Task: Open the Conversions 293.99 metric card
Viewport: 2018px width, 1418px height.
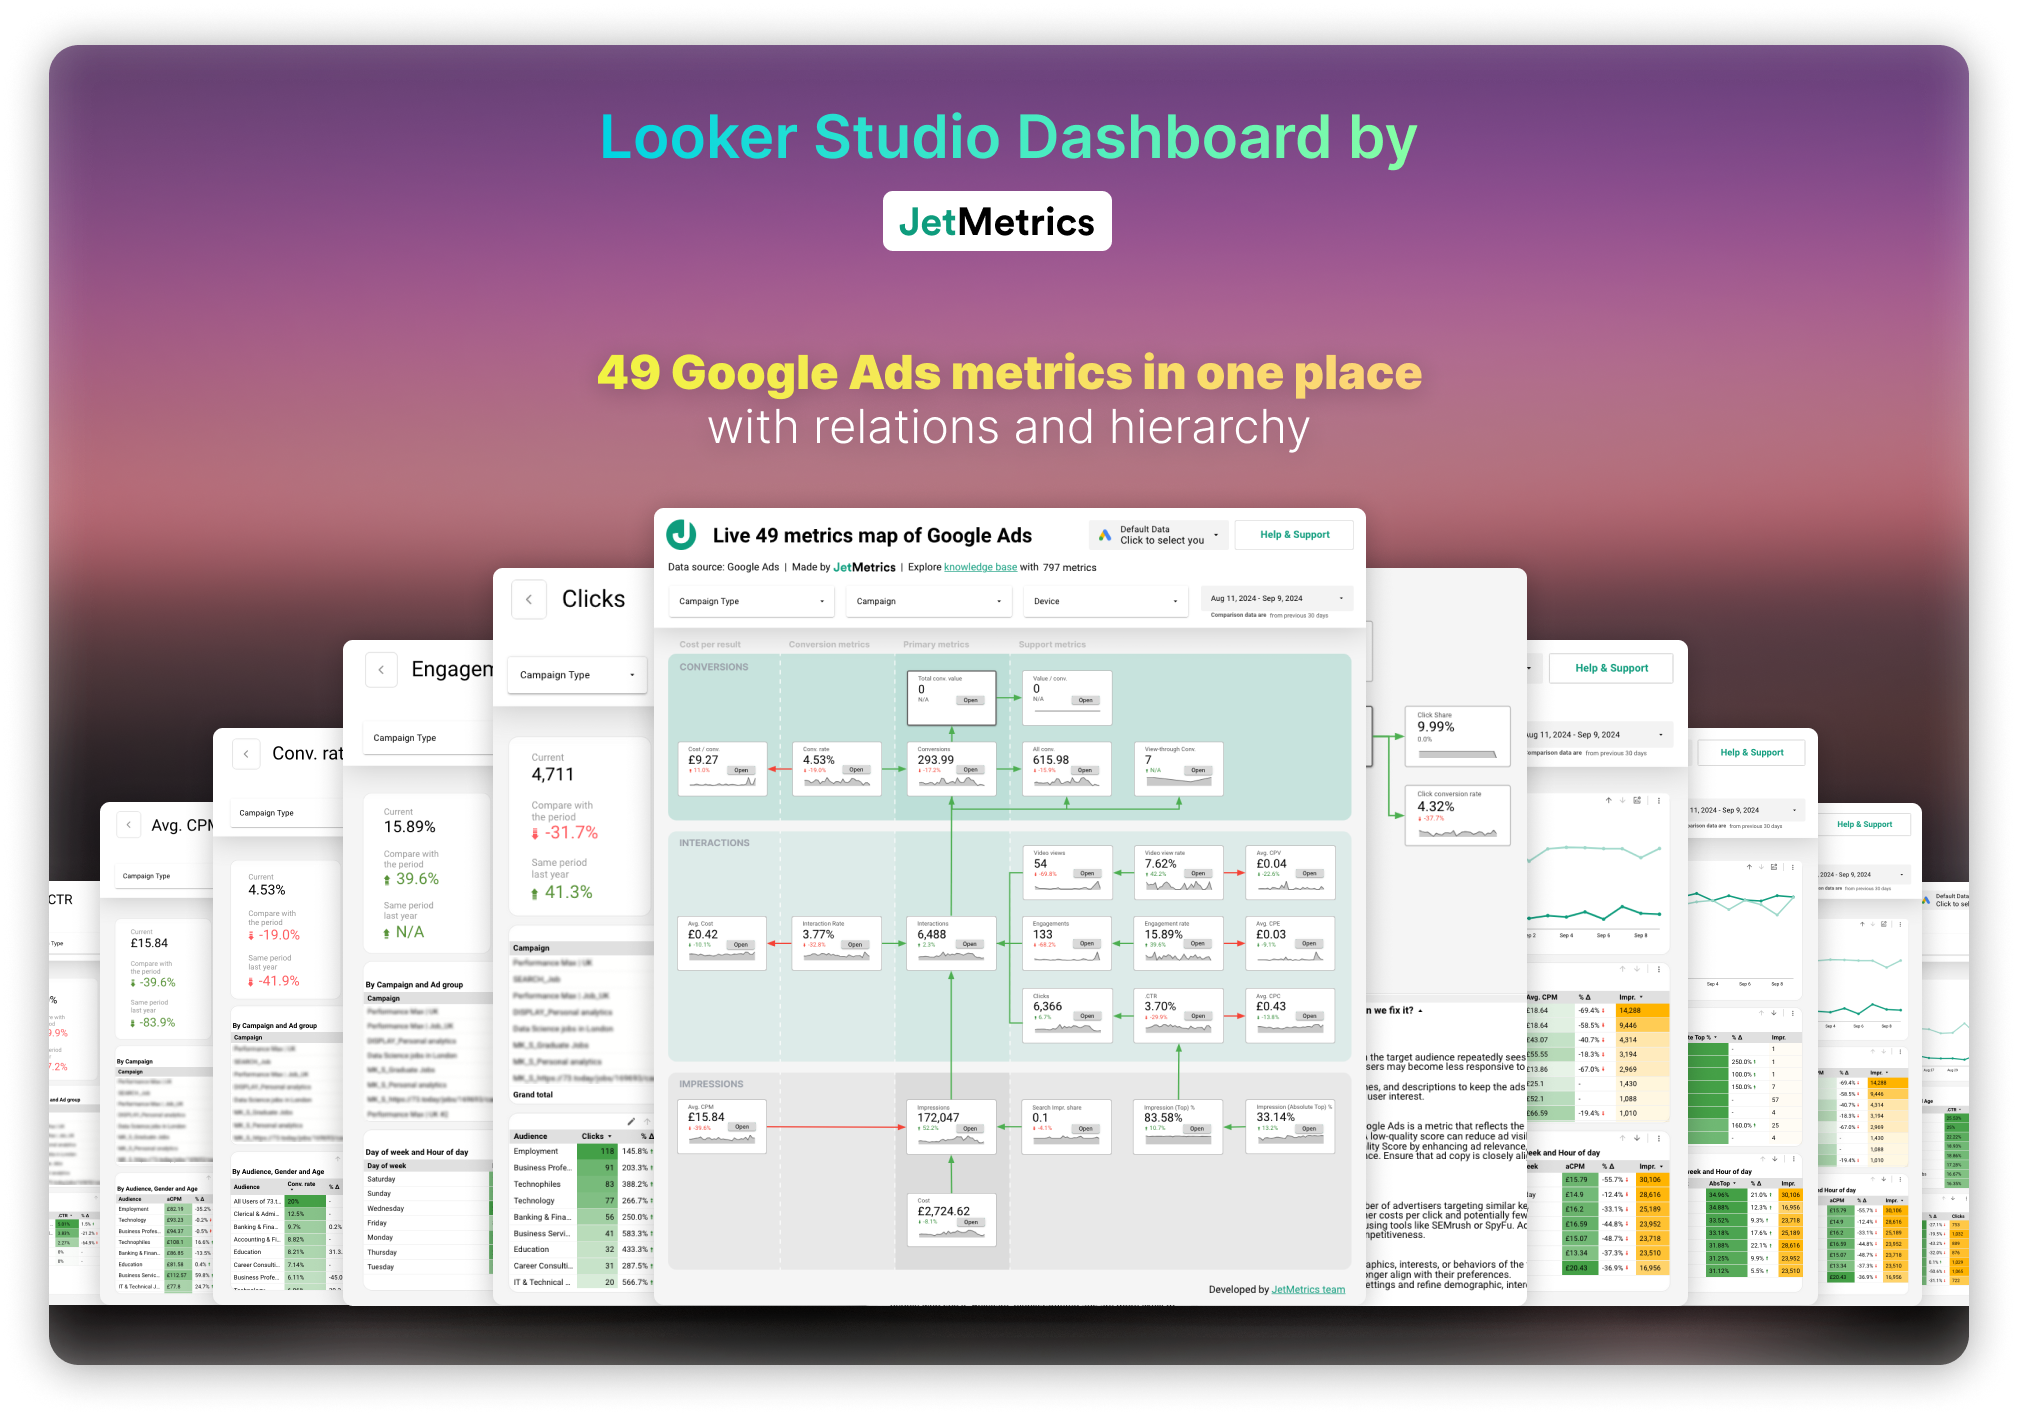Action: [970, 770]
